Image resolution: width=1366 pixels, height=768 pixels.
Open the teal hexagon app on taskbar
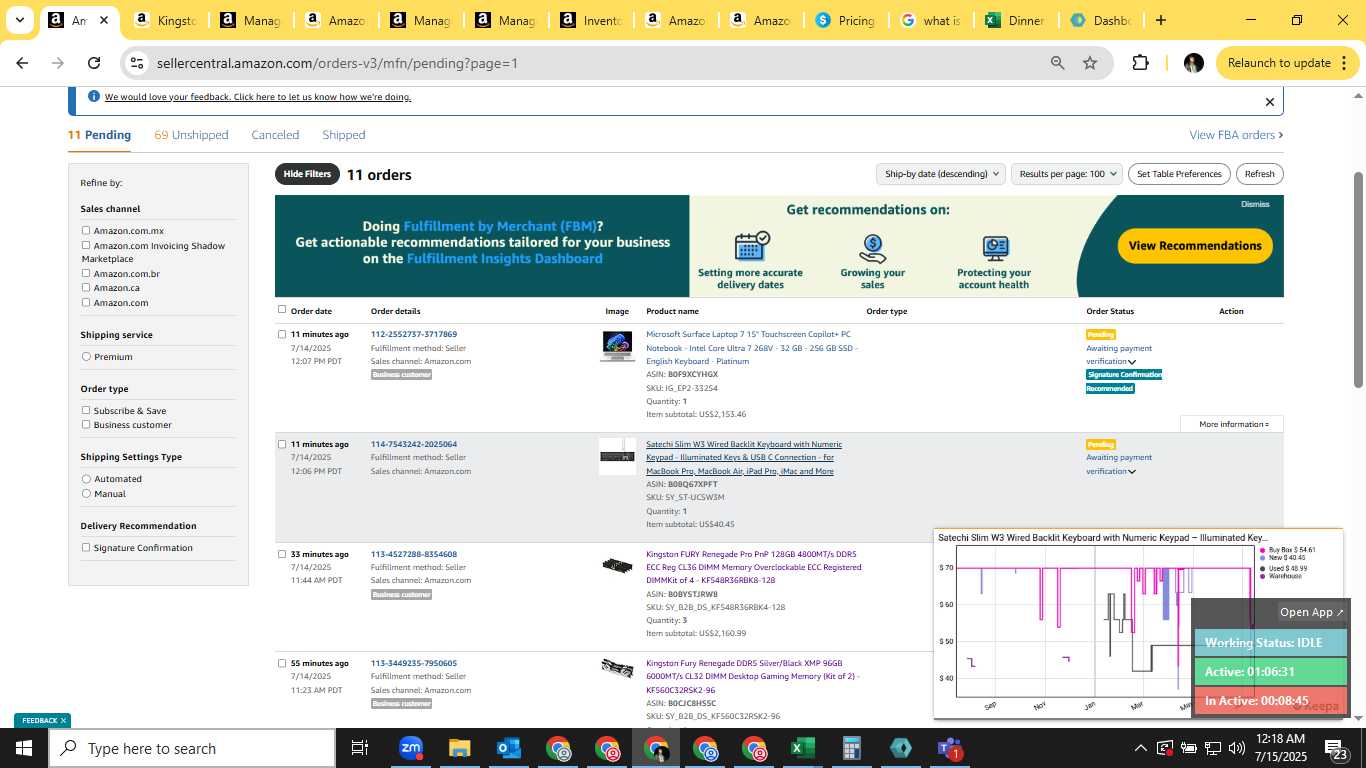(x=900, y=748)
